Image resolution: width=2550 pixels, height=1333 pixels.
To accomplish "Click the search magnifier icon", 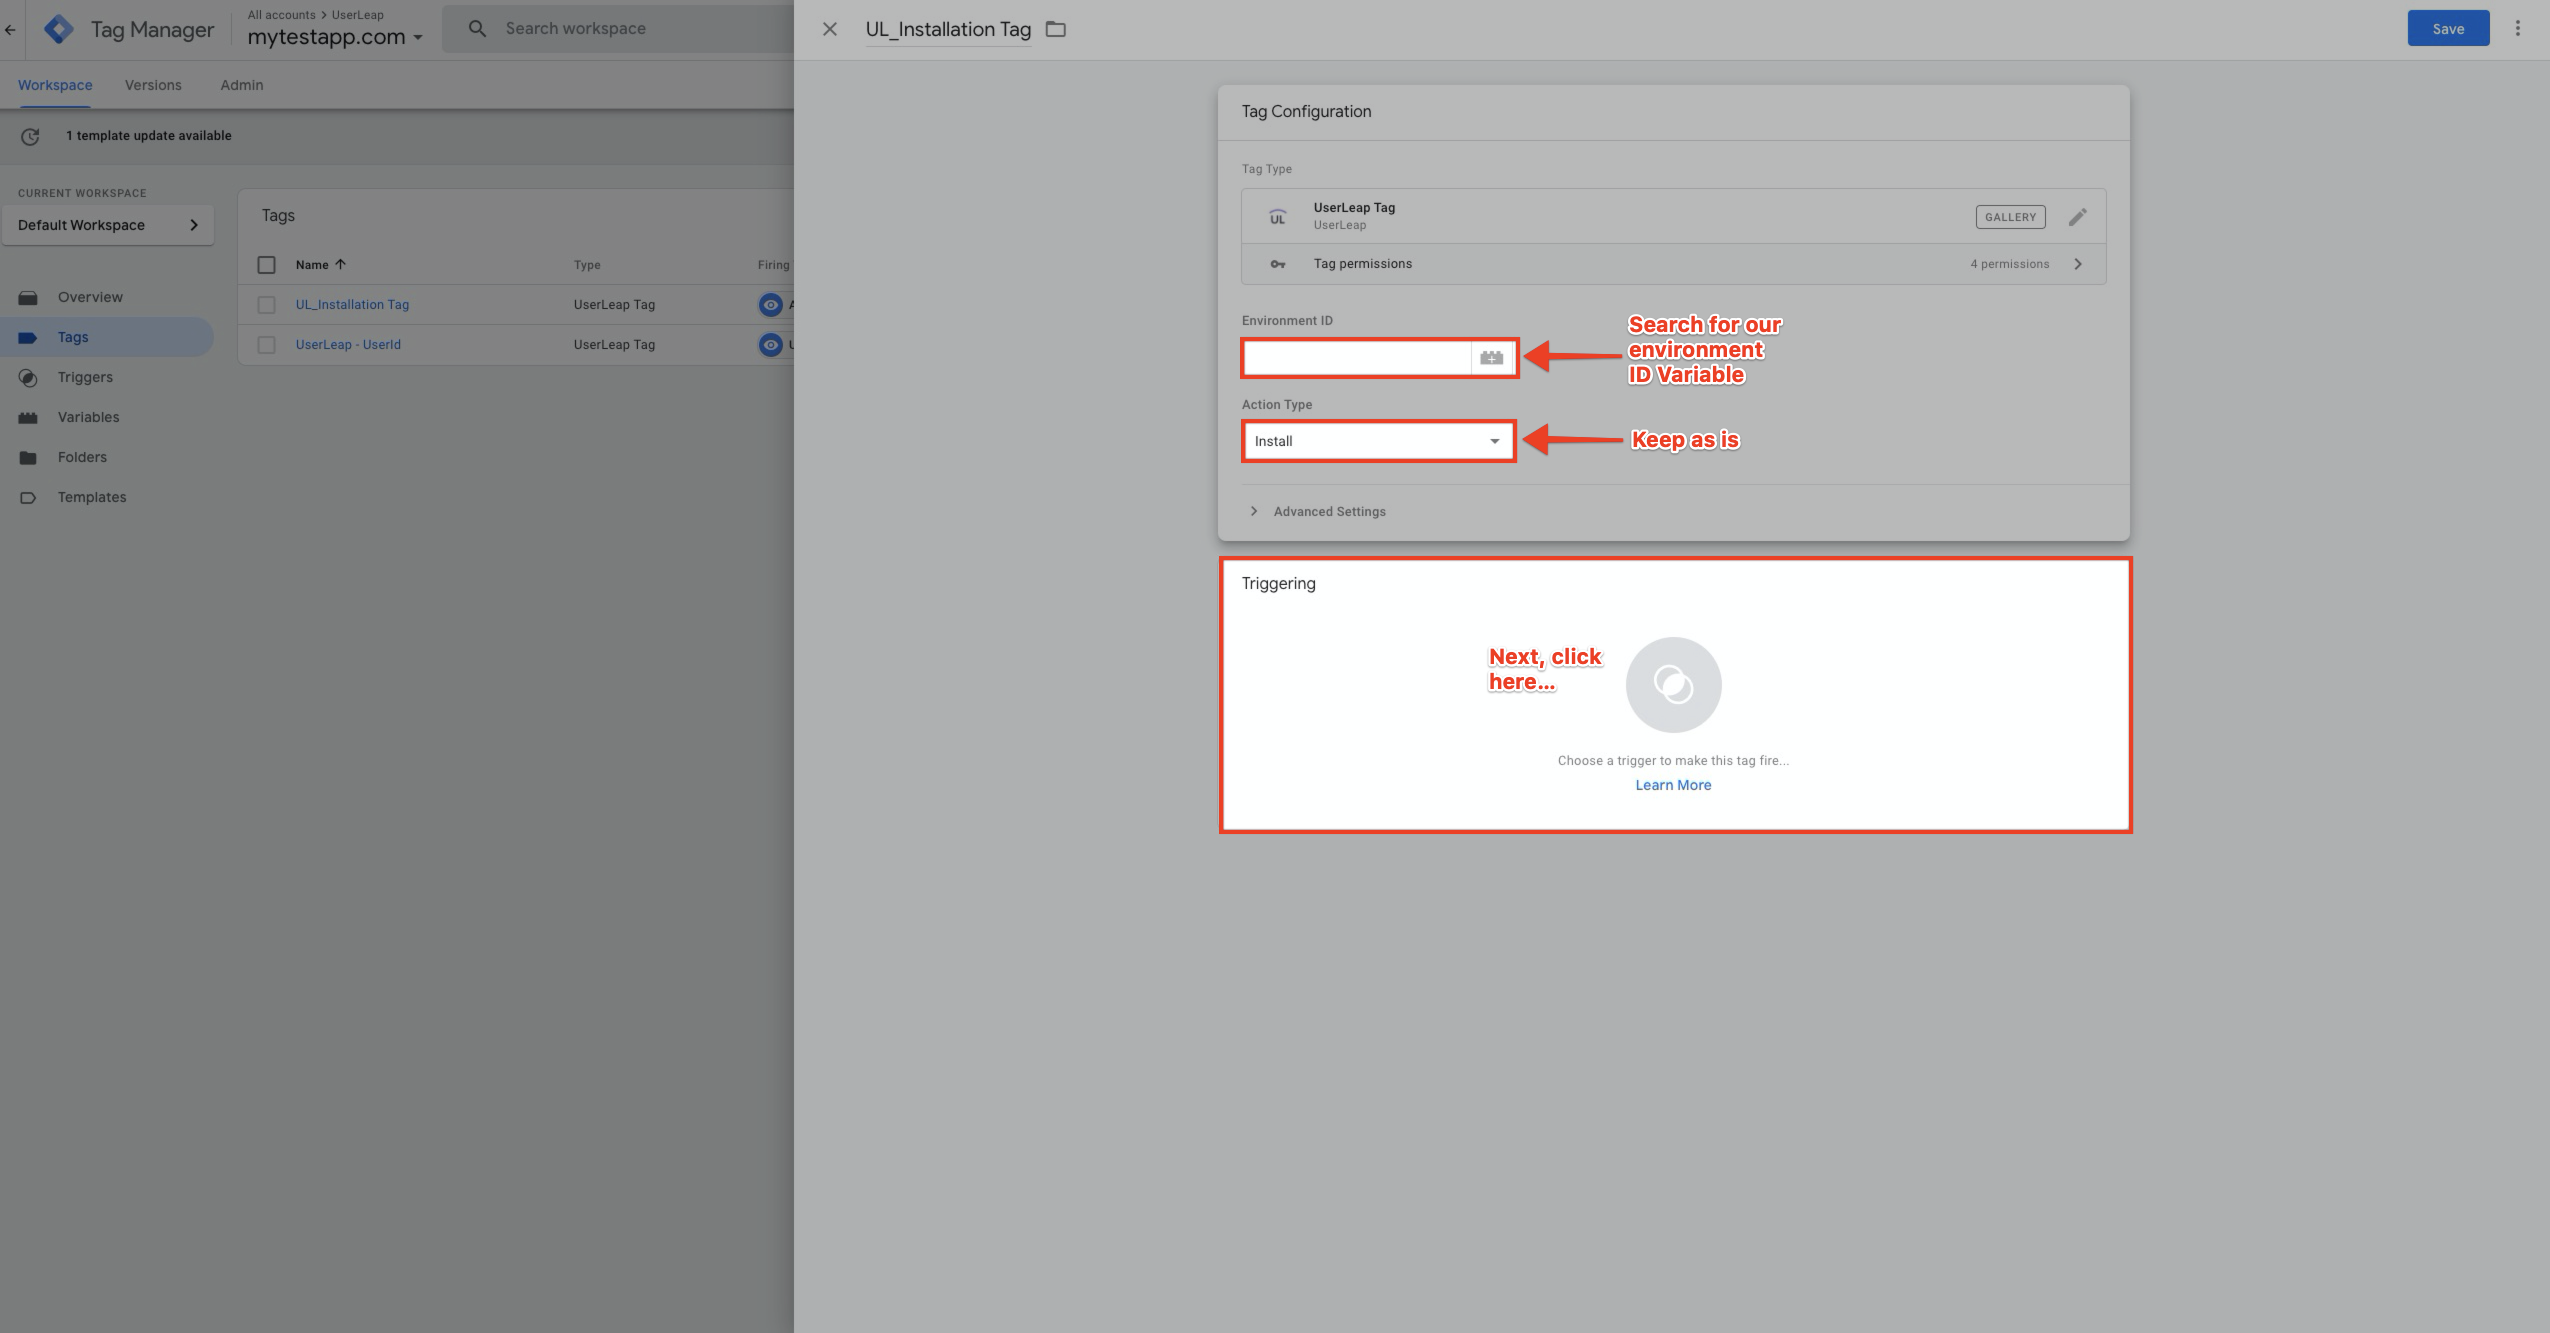I will (x=477, y=29).
